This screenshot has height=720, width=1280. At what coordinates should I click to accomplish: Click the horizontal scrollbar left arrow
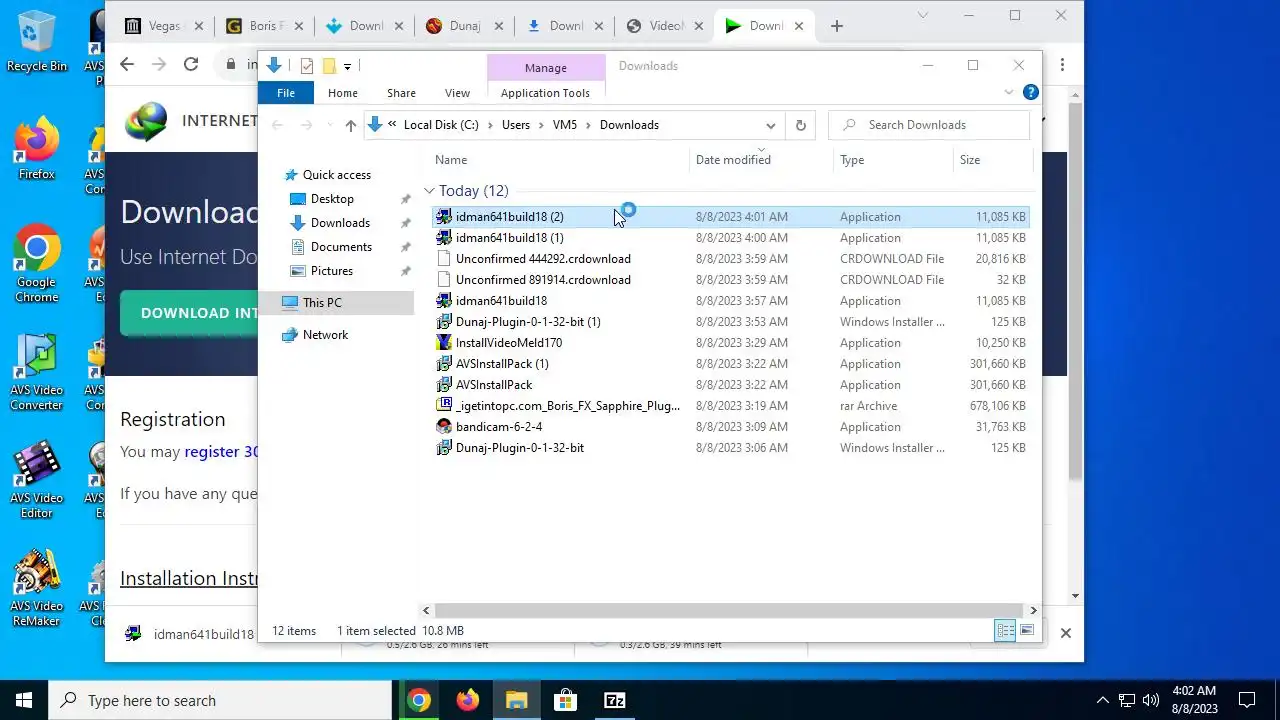coord(427,610)
